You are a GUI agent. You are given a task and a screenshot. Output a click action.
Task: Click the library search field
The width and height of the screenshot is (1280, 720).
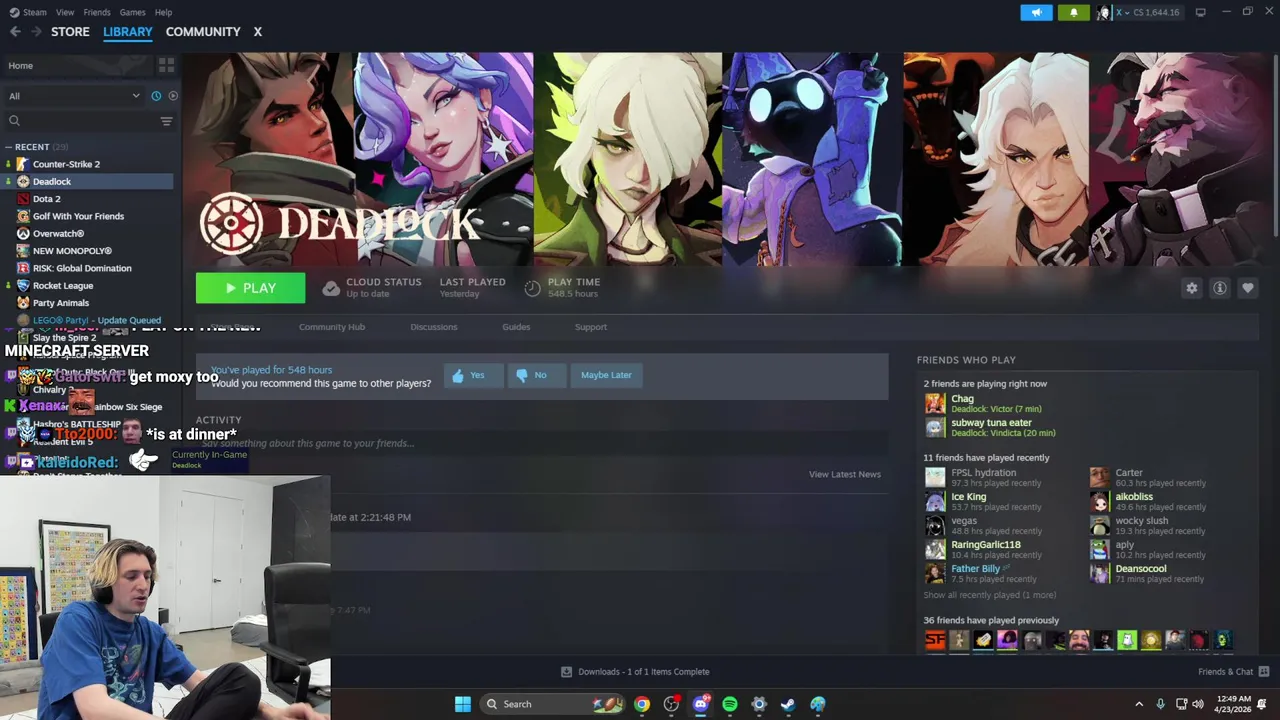tap(80, 121)
